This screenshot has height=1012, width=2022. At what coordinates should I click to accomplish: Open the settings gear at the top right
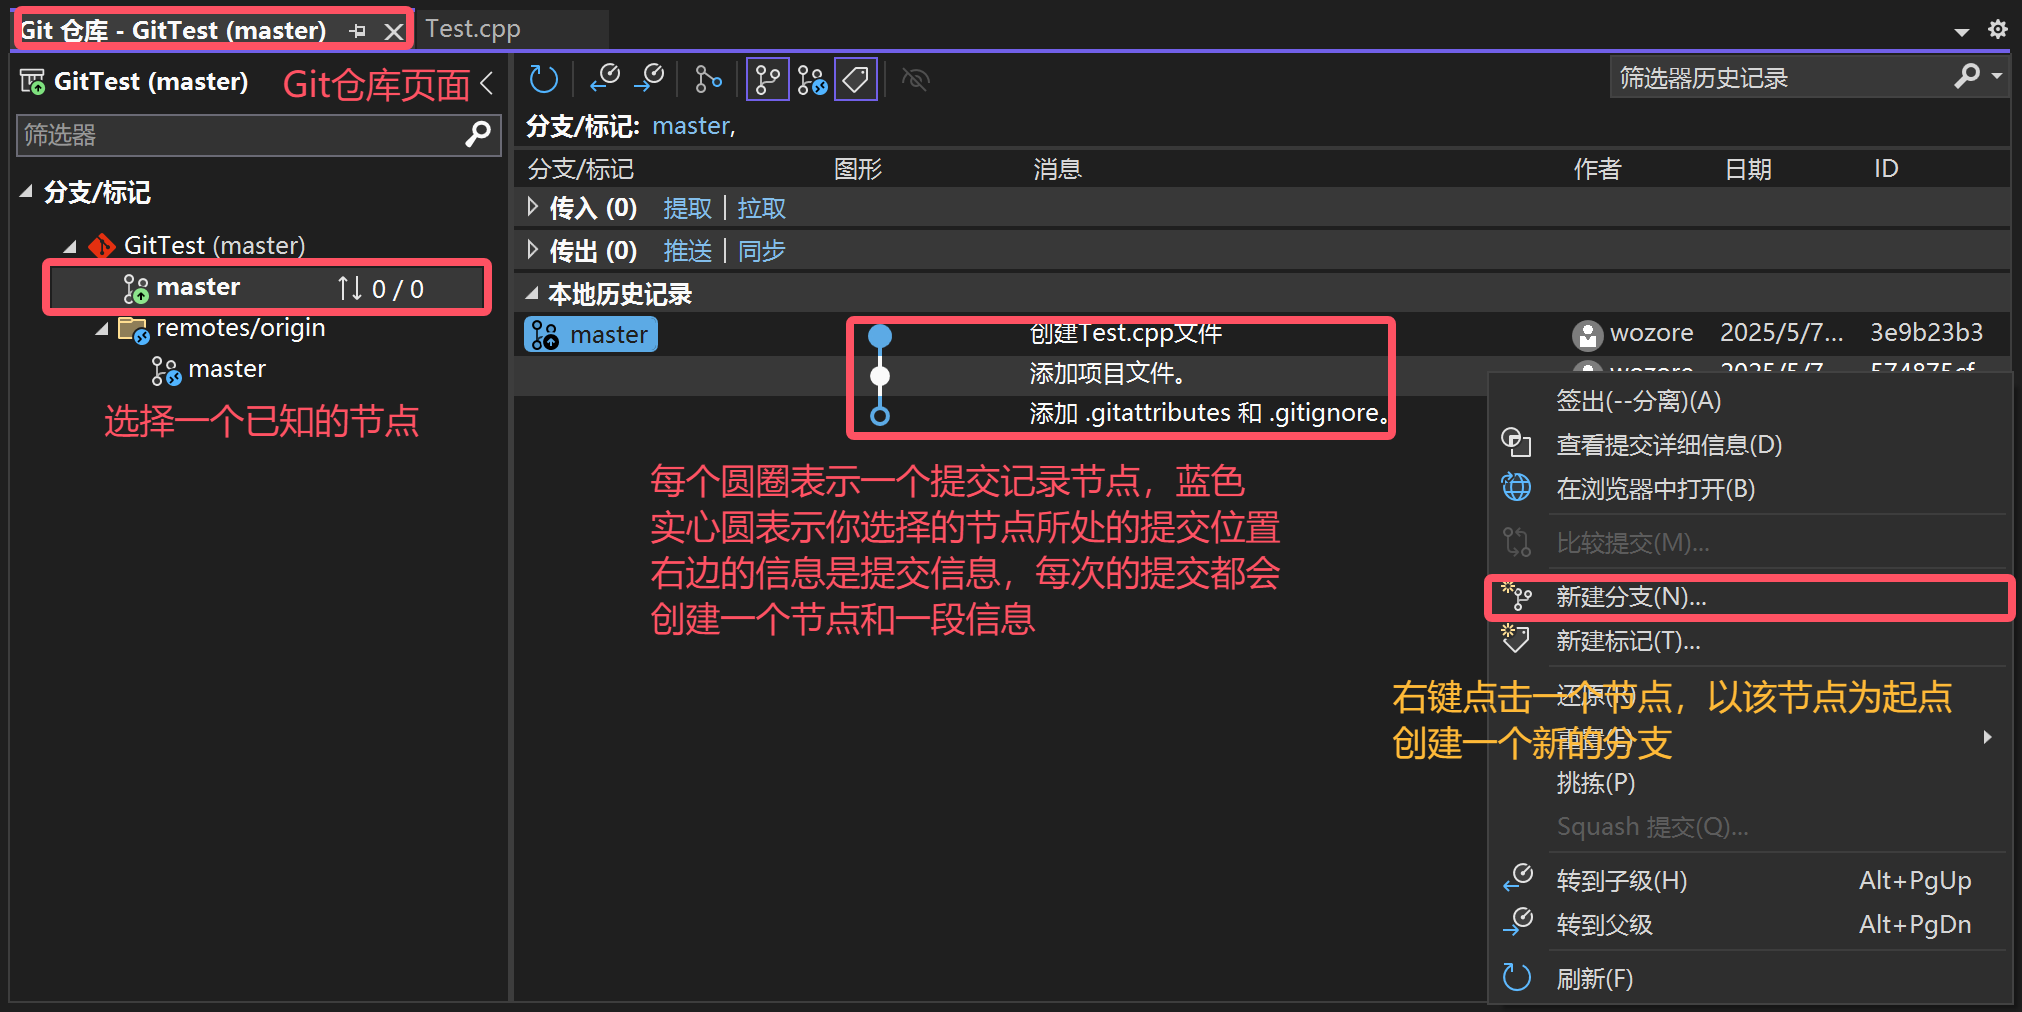(1997, 29)
